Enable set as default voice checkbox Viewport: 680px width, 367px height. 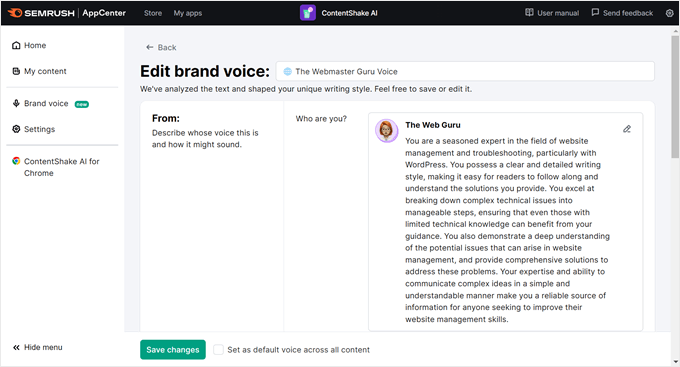tap(218, 350)
